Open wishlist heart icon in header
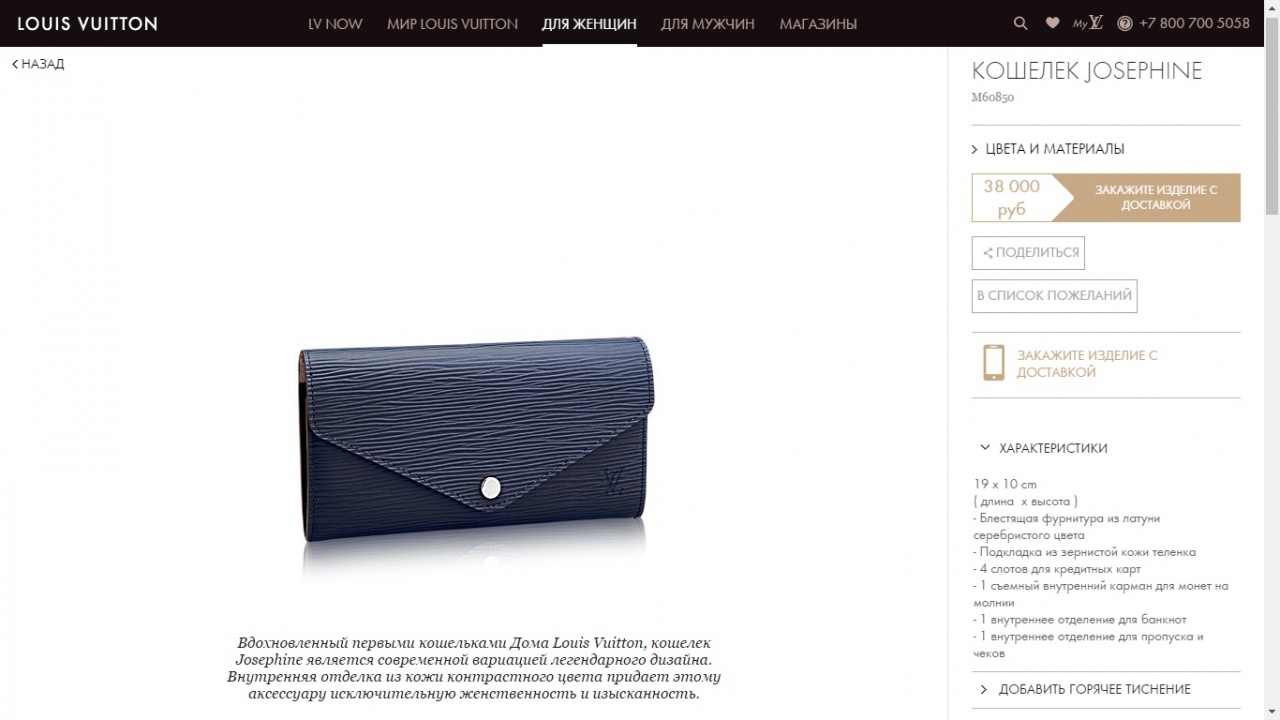1280x720 pixels. click(x=1052, y=23)
